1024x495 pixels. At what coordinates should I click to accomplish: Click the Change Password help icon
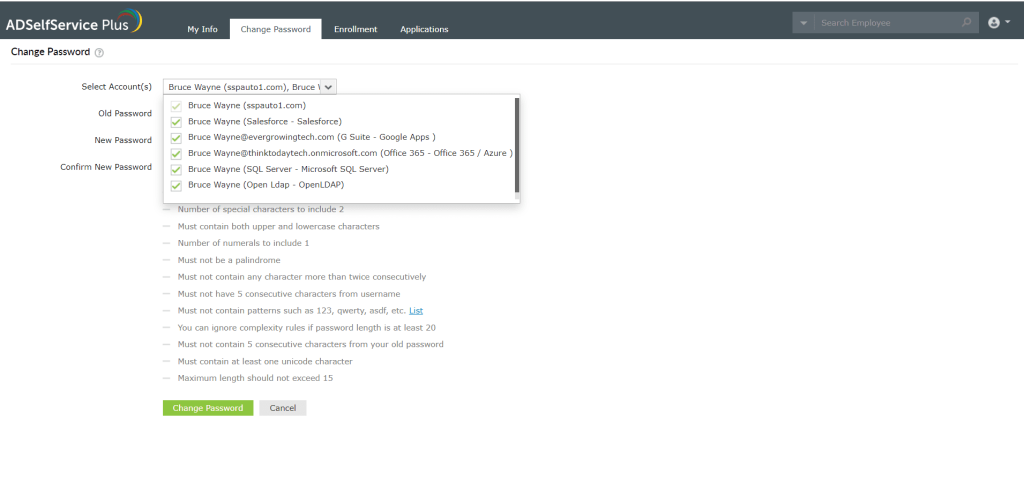99,52
